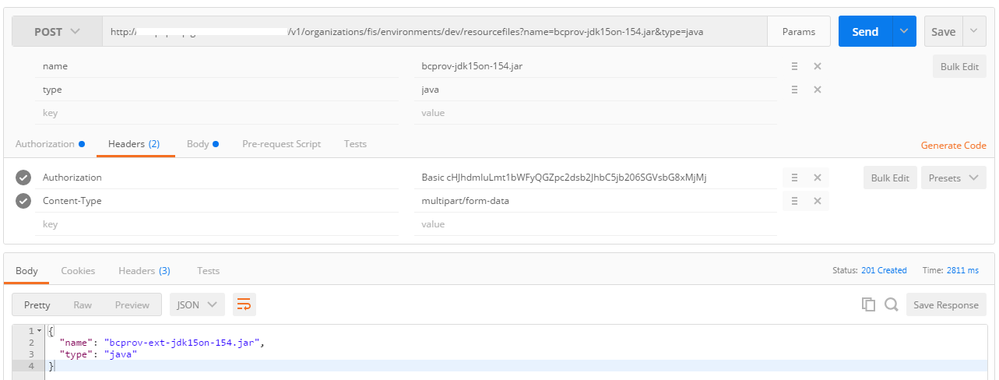Open the response Cookies tab
The height and width of the screenshot is (380, 999).
pyautogui.click(x=78, y=271)
